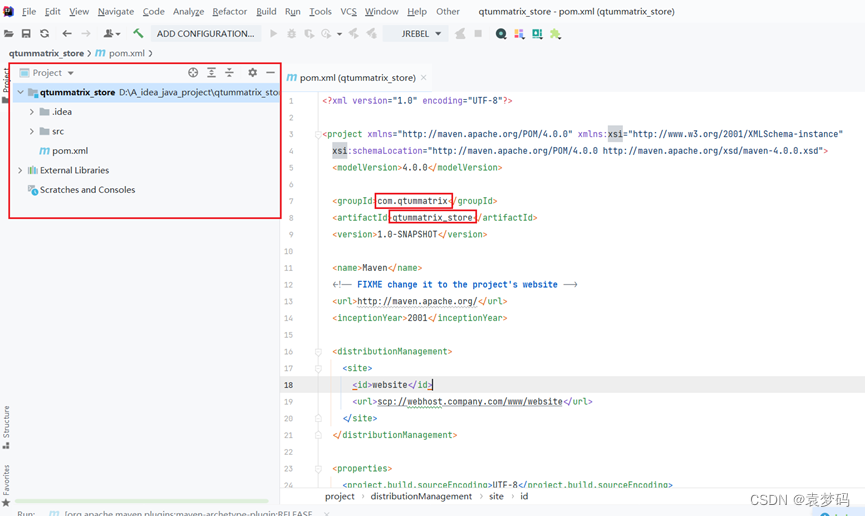The width and height of the screenshot is (865, 516).
Task: Toggle the Structure side tool window
Action: pos(6,427)
